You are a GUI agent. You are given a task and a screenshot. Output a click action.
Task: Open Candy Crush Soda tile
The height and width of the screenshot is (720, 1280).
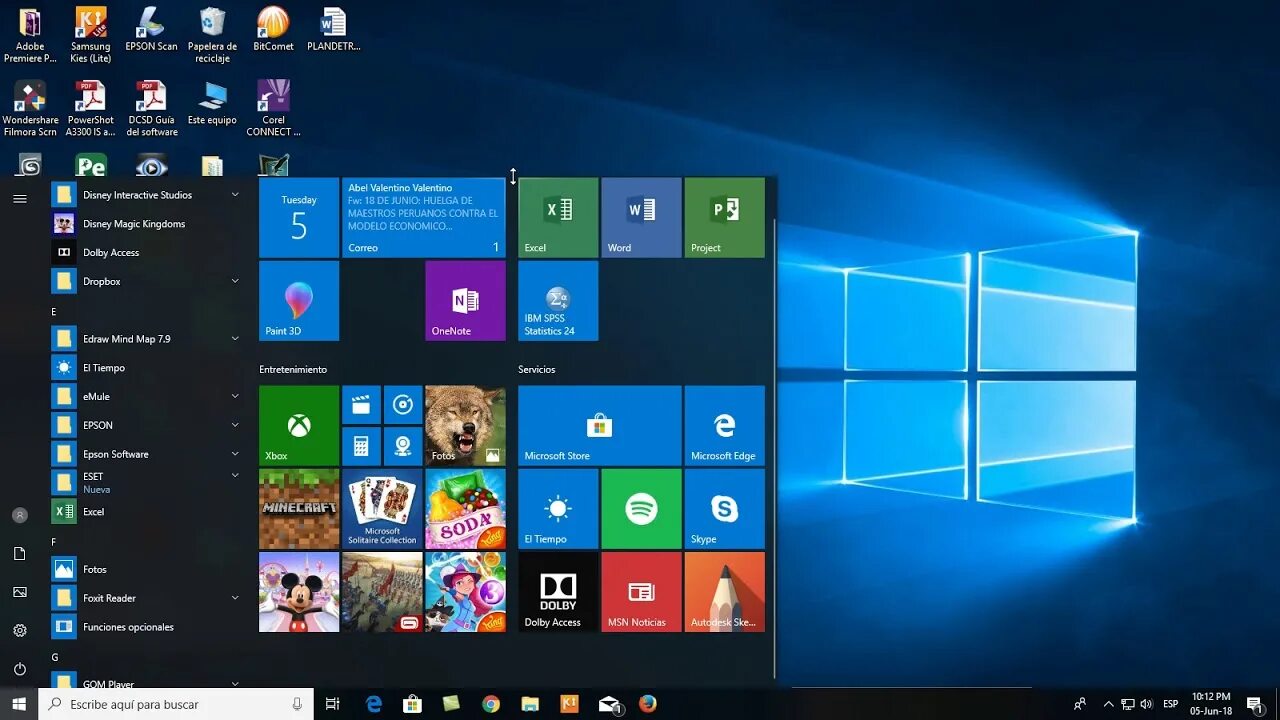coord(465,509)
